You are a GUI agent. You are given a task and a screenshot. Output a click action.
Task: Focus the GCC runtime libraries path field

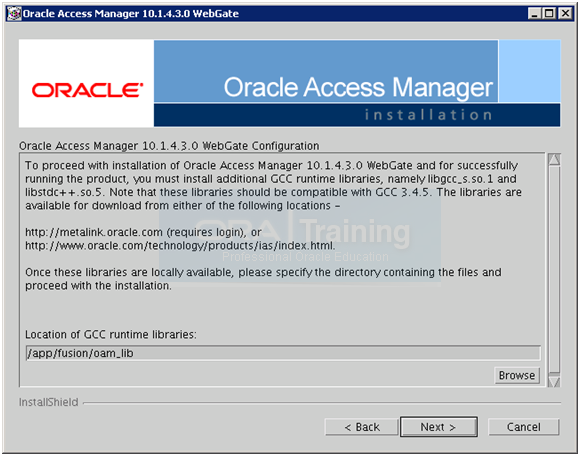[283, 353]
